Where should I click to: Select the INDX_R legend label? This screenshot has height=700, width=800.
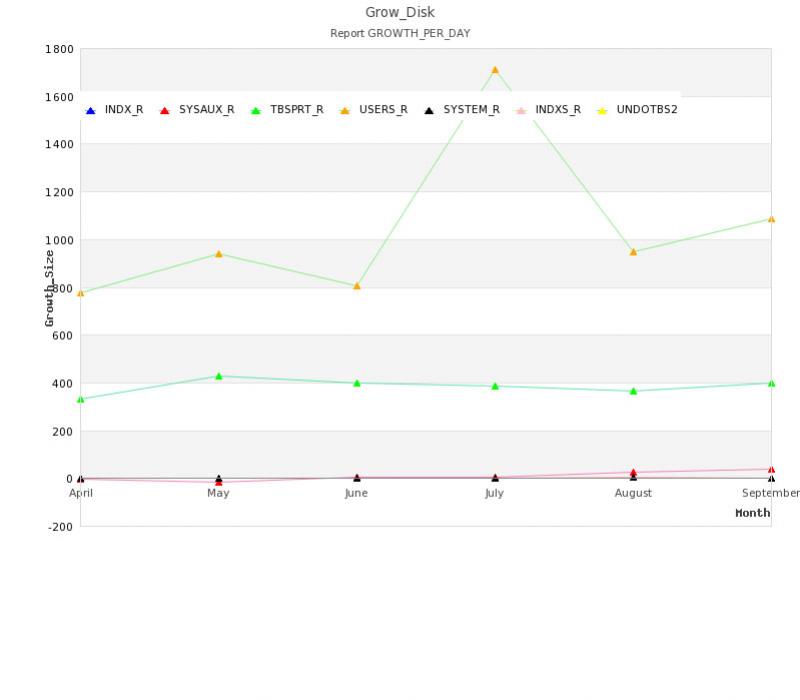(124, 110)
